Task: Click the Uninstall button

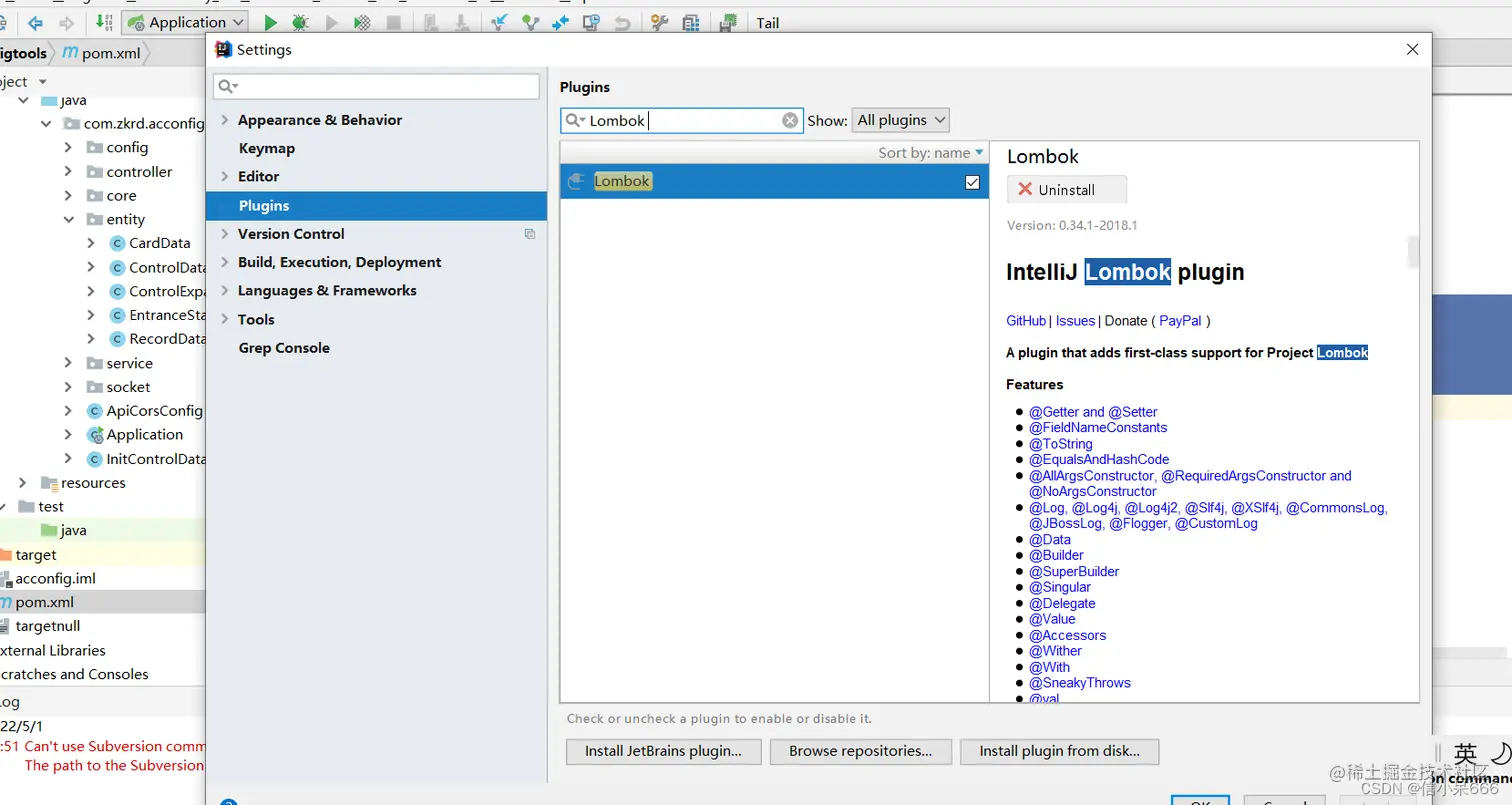Action: pos(1067,190)
